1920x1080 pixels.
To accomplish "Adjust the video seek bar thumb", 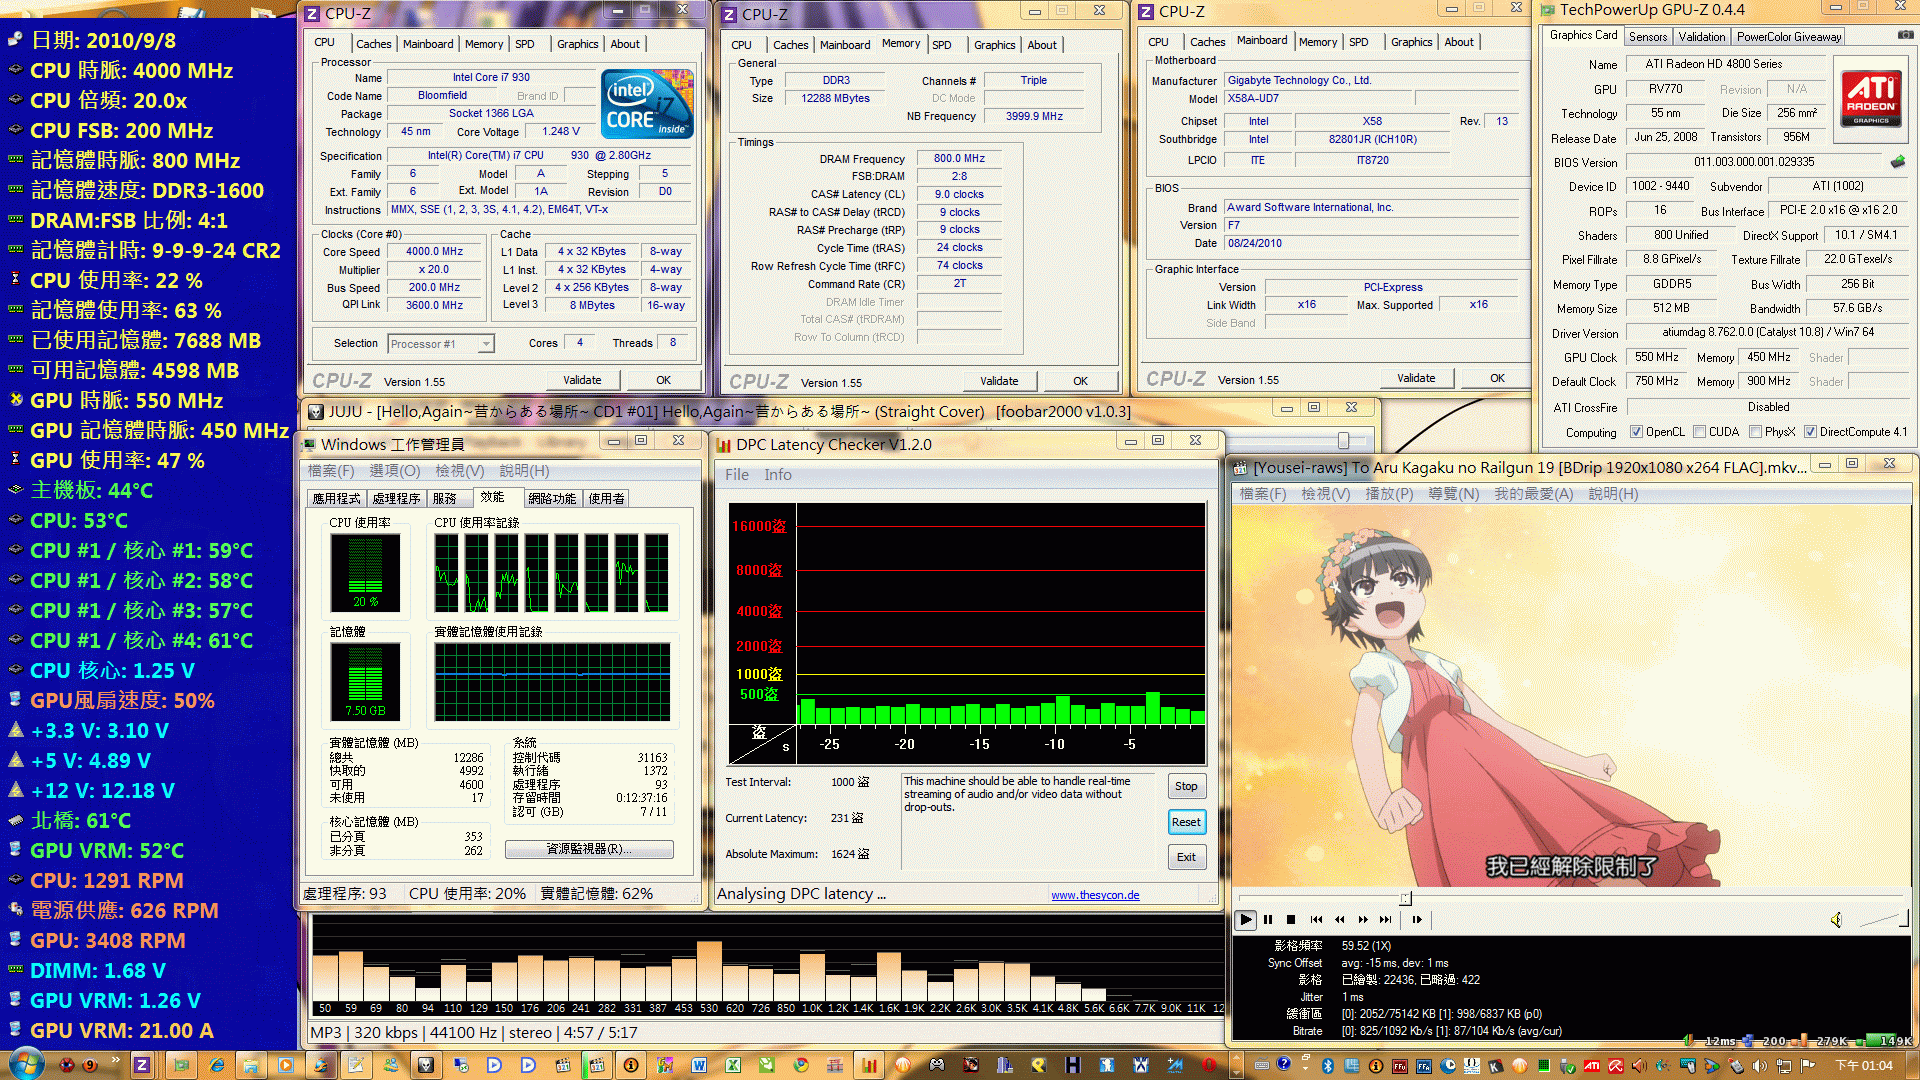I will 1405,898.
